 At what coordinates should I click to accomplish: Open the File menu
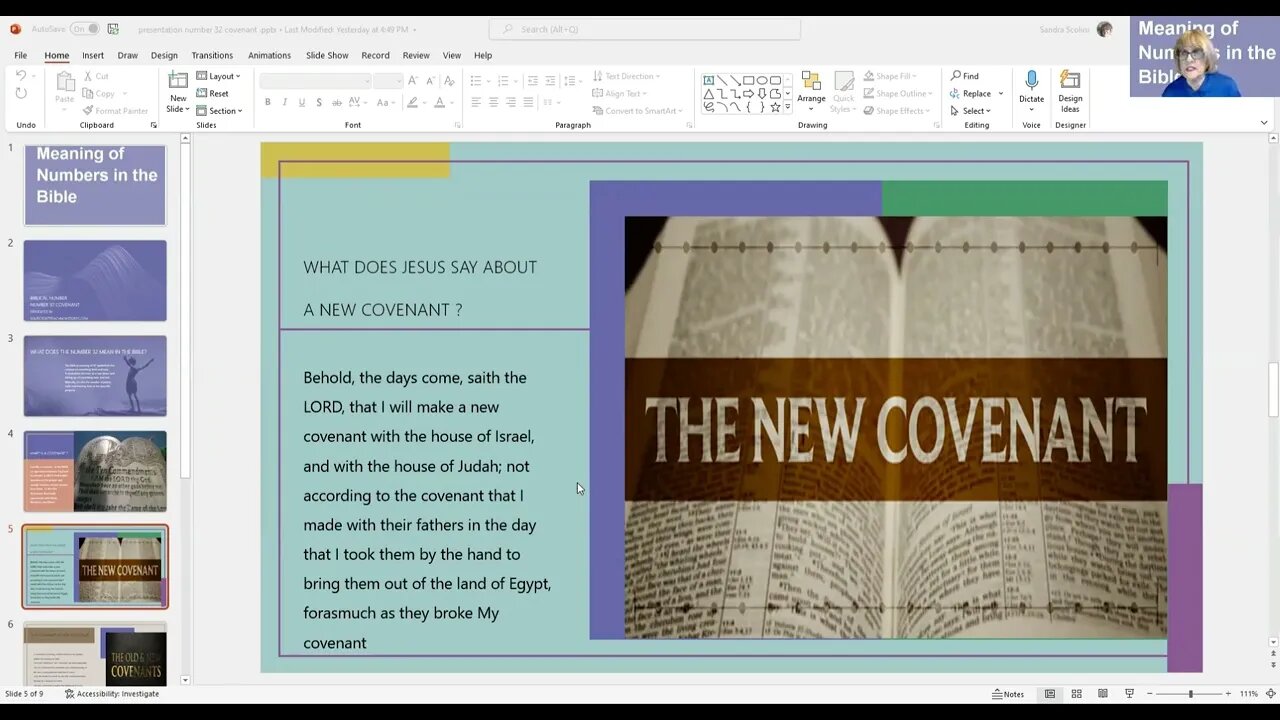coord(20,55)
